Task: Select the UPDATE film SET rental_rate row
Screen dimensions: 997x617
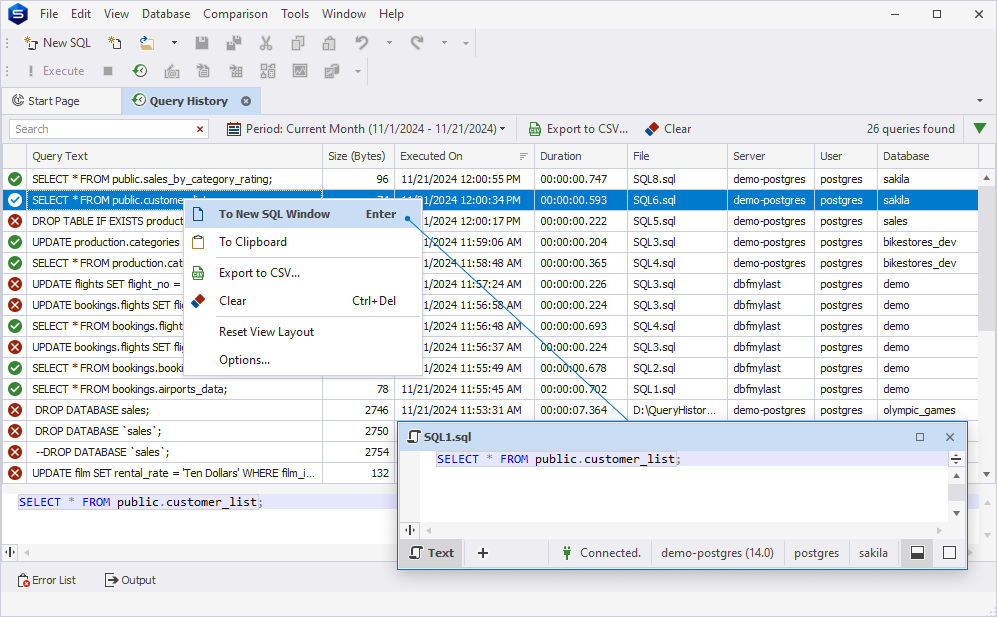Action: (199, 473)
